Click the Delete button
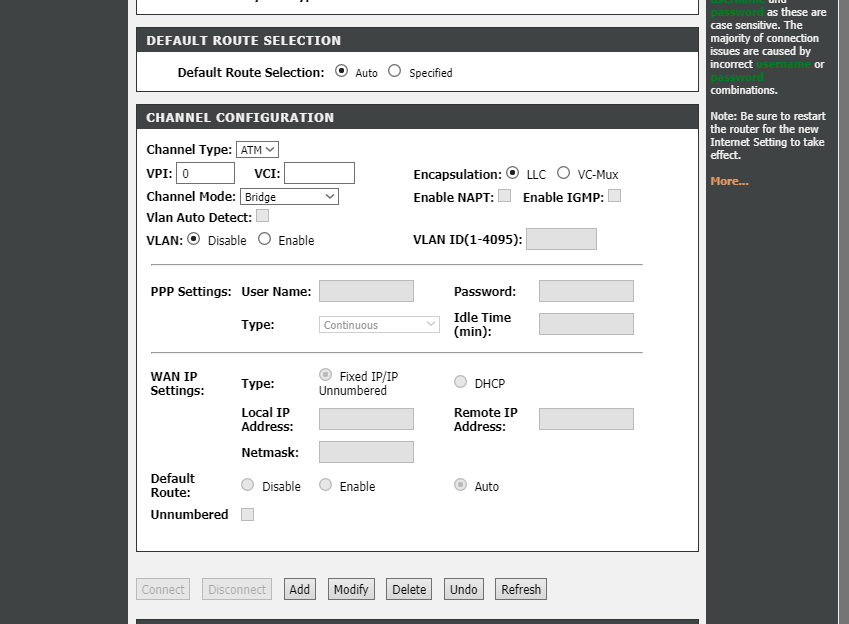 click(x=409, y=590)
